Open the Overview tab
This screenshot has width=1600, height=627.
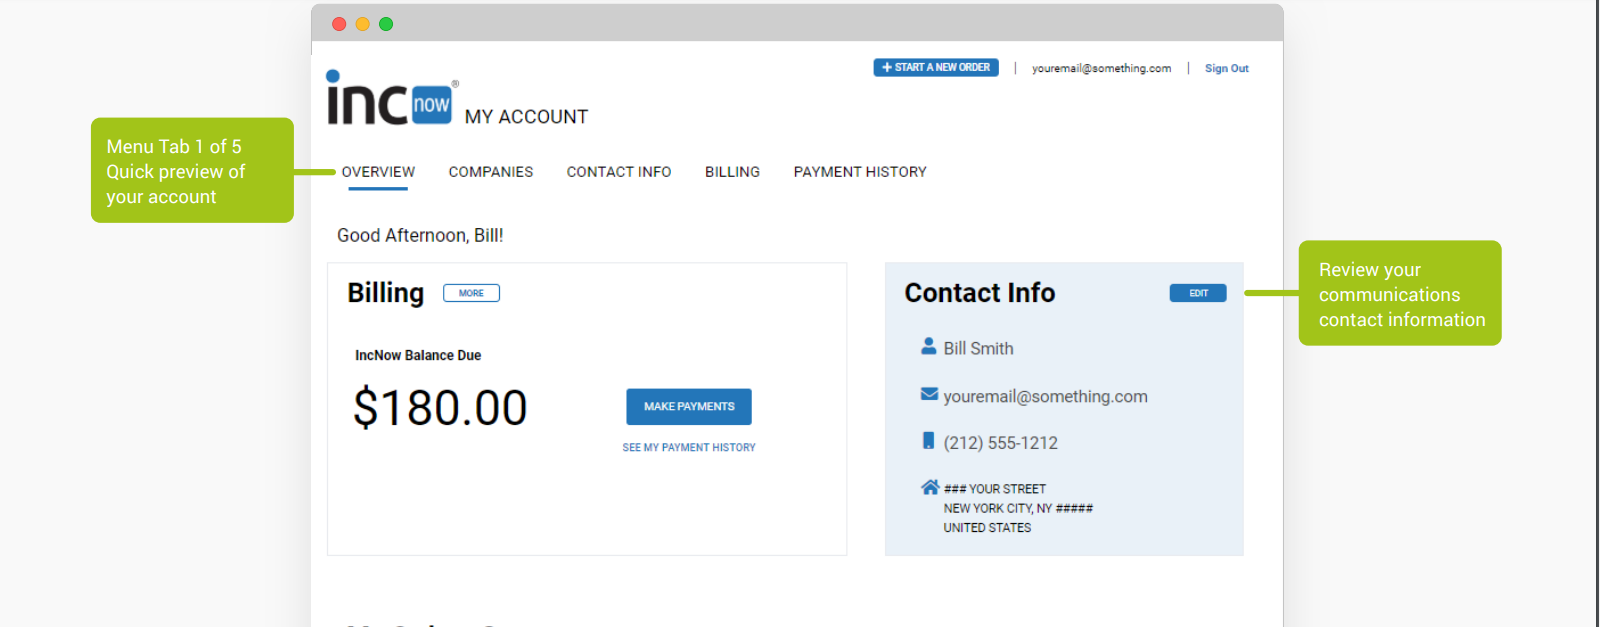click(x=378, y=172)
